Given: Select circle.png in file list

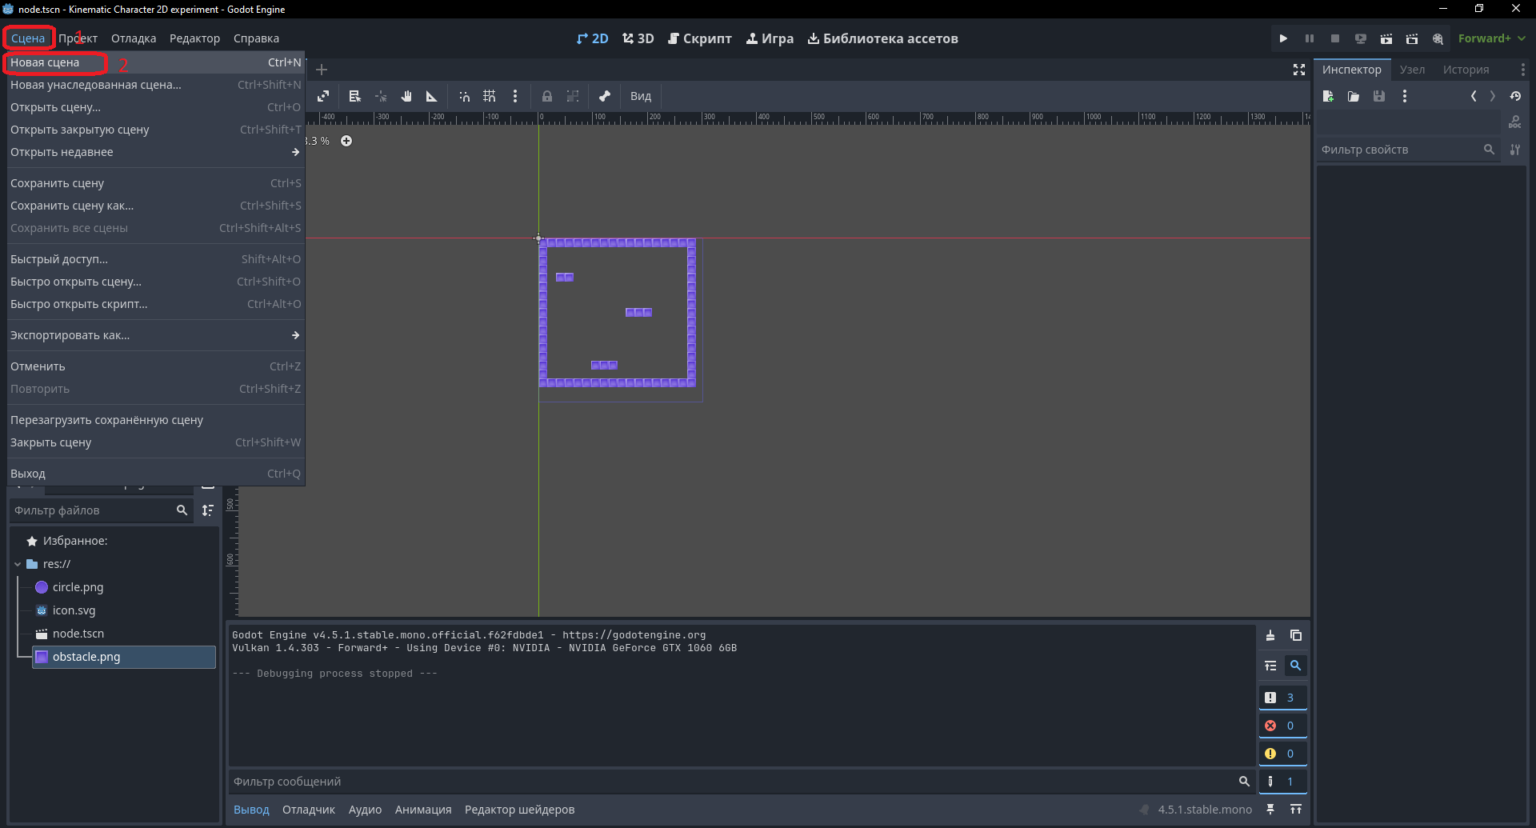Looking at the screenshot, I should pos(78,587).
